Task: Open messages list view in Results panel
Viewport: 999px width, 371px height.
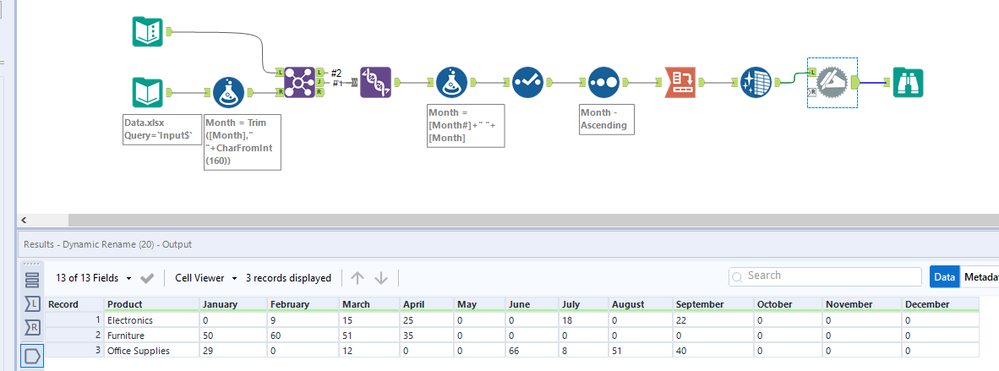Action: click(x=32, y=279)
